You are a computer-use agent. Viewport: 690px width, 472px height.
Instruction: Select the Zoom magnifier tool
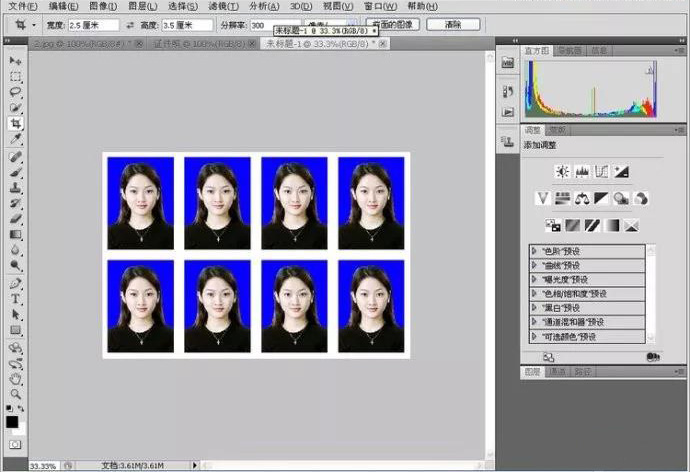pos(16,393)
